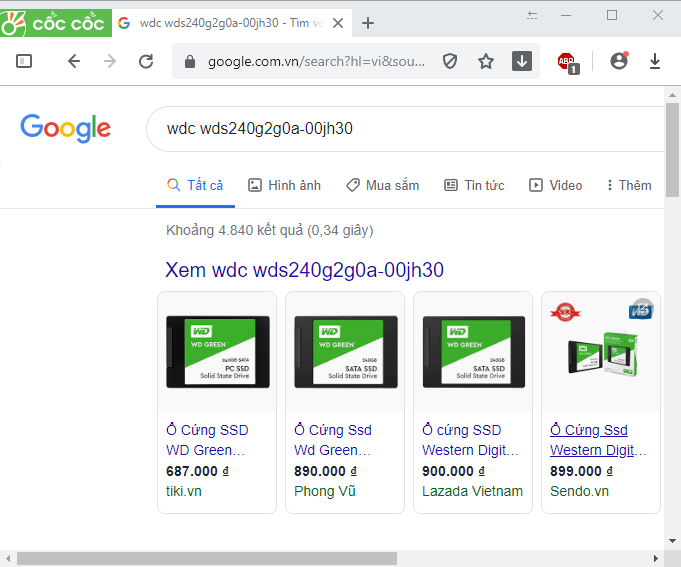Click the vertical scrollbar thumb
The width and height of the screenshot is (681, 567).
pos(672,150)
